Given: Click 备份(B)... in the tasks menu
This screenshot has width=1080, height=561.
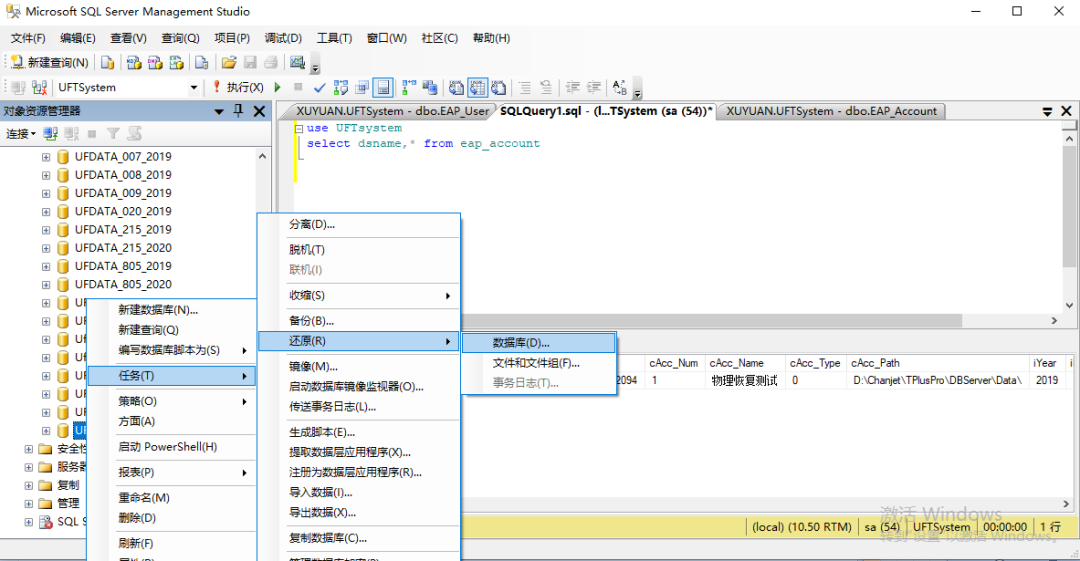Looking at the screenshot, I should (359, 320).
